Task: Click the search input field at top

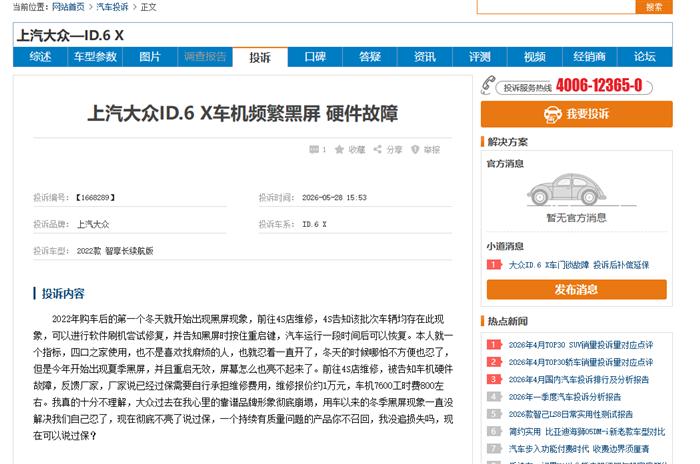Action: point(556,7)
